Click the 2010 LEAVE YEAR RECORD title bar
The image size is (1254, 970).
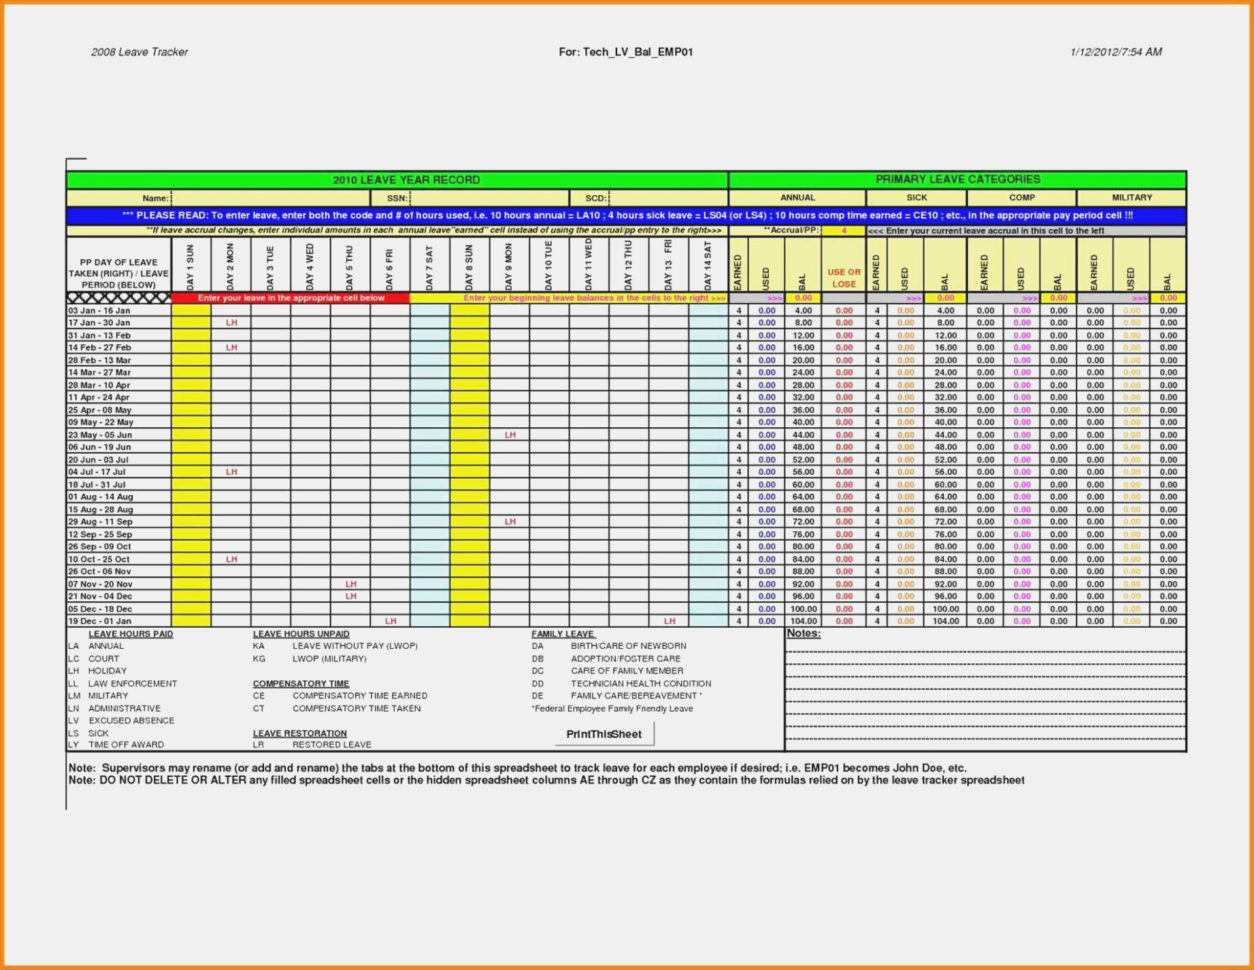click(406, 179)
